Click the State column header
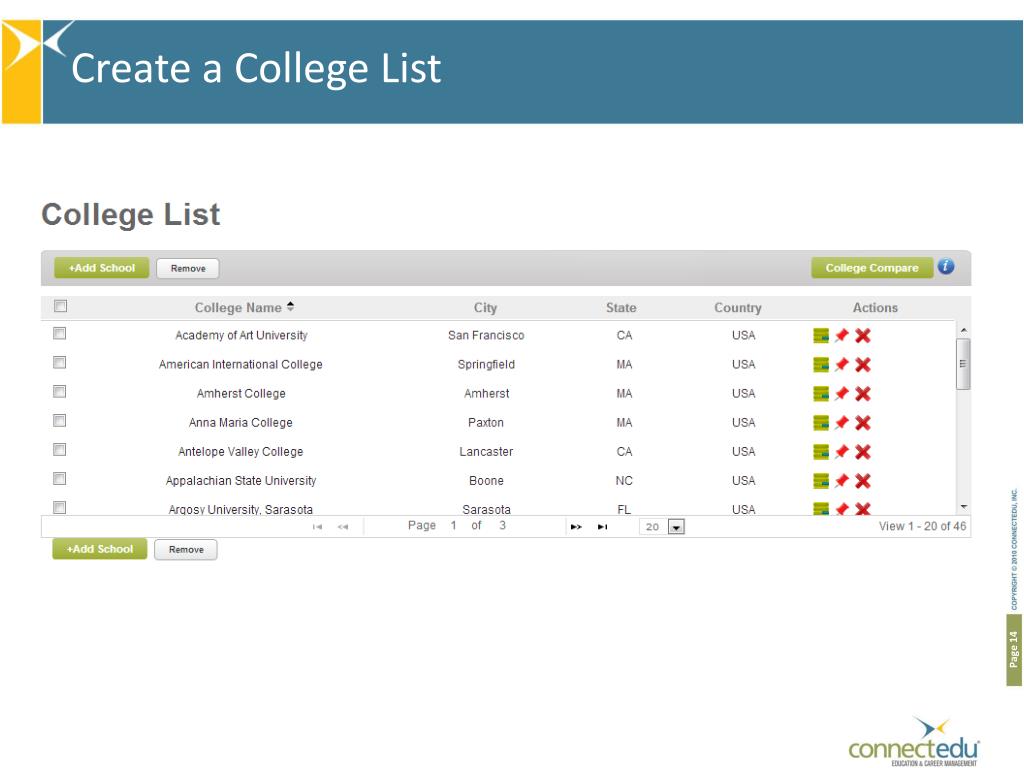This screenshot has width=1024, height=768. [x=621, y=308]
